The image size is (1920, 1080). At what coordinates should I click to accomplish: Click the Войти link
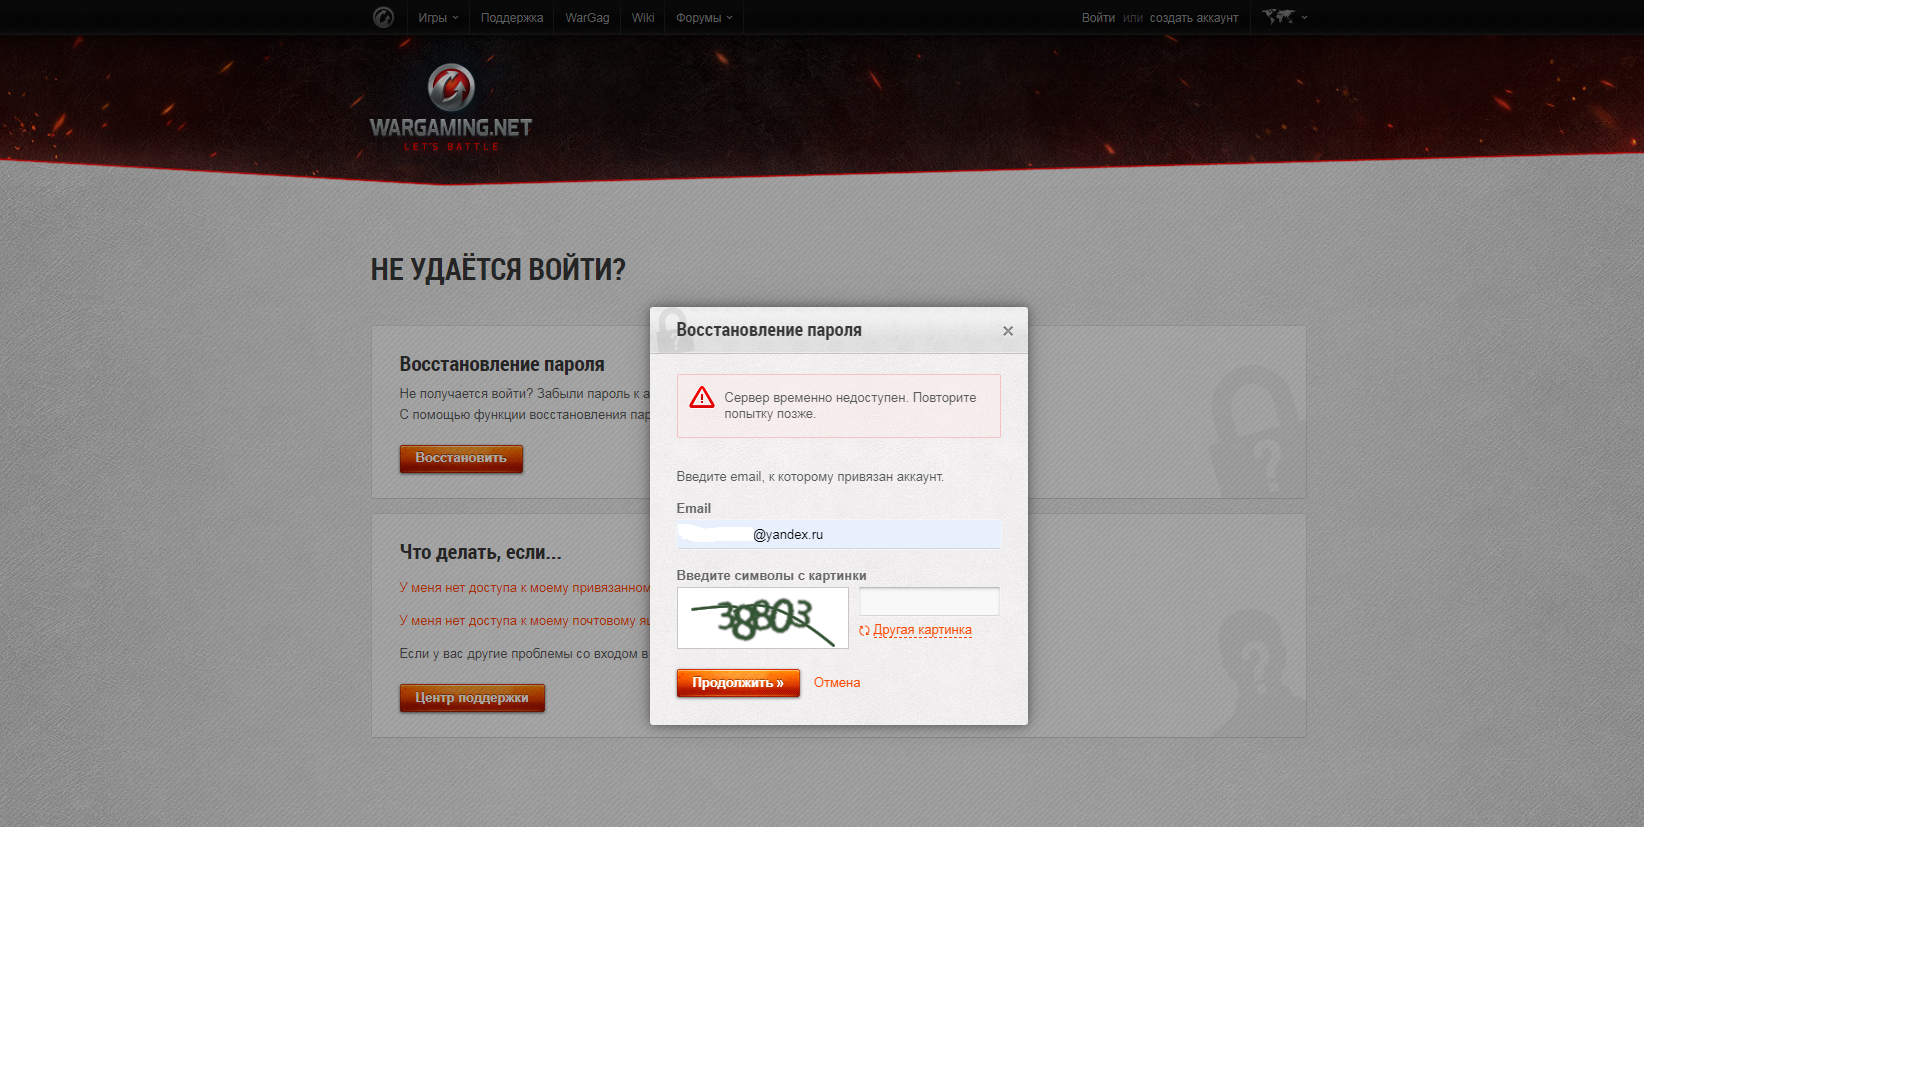click(1098, 18)
